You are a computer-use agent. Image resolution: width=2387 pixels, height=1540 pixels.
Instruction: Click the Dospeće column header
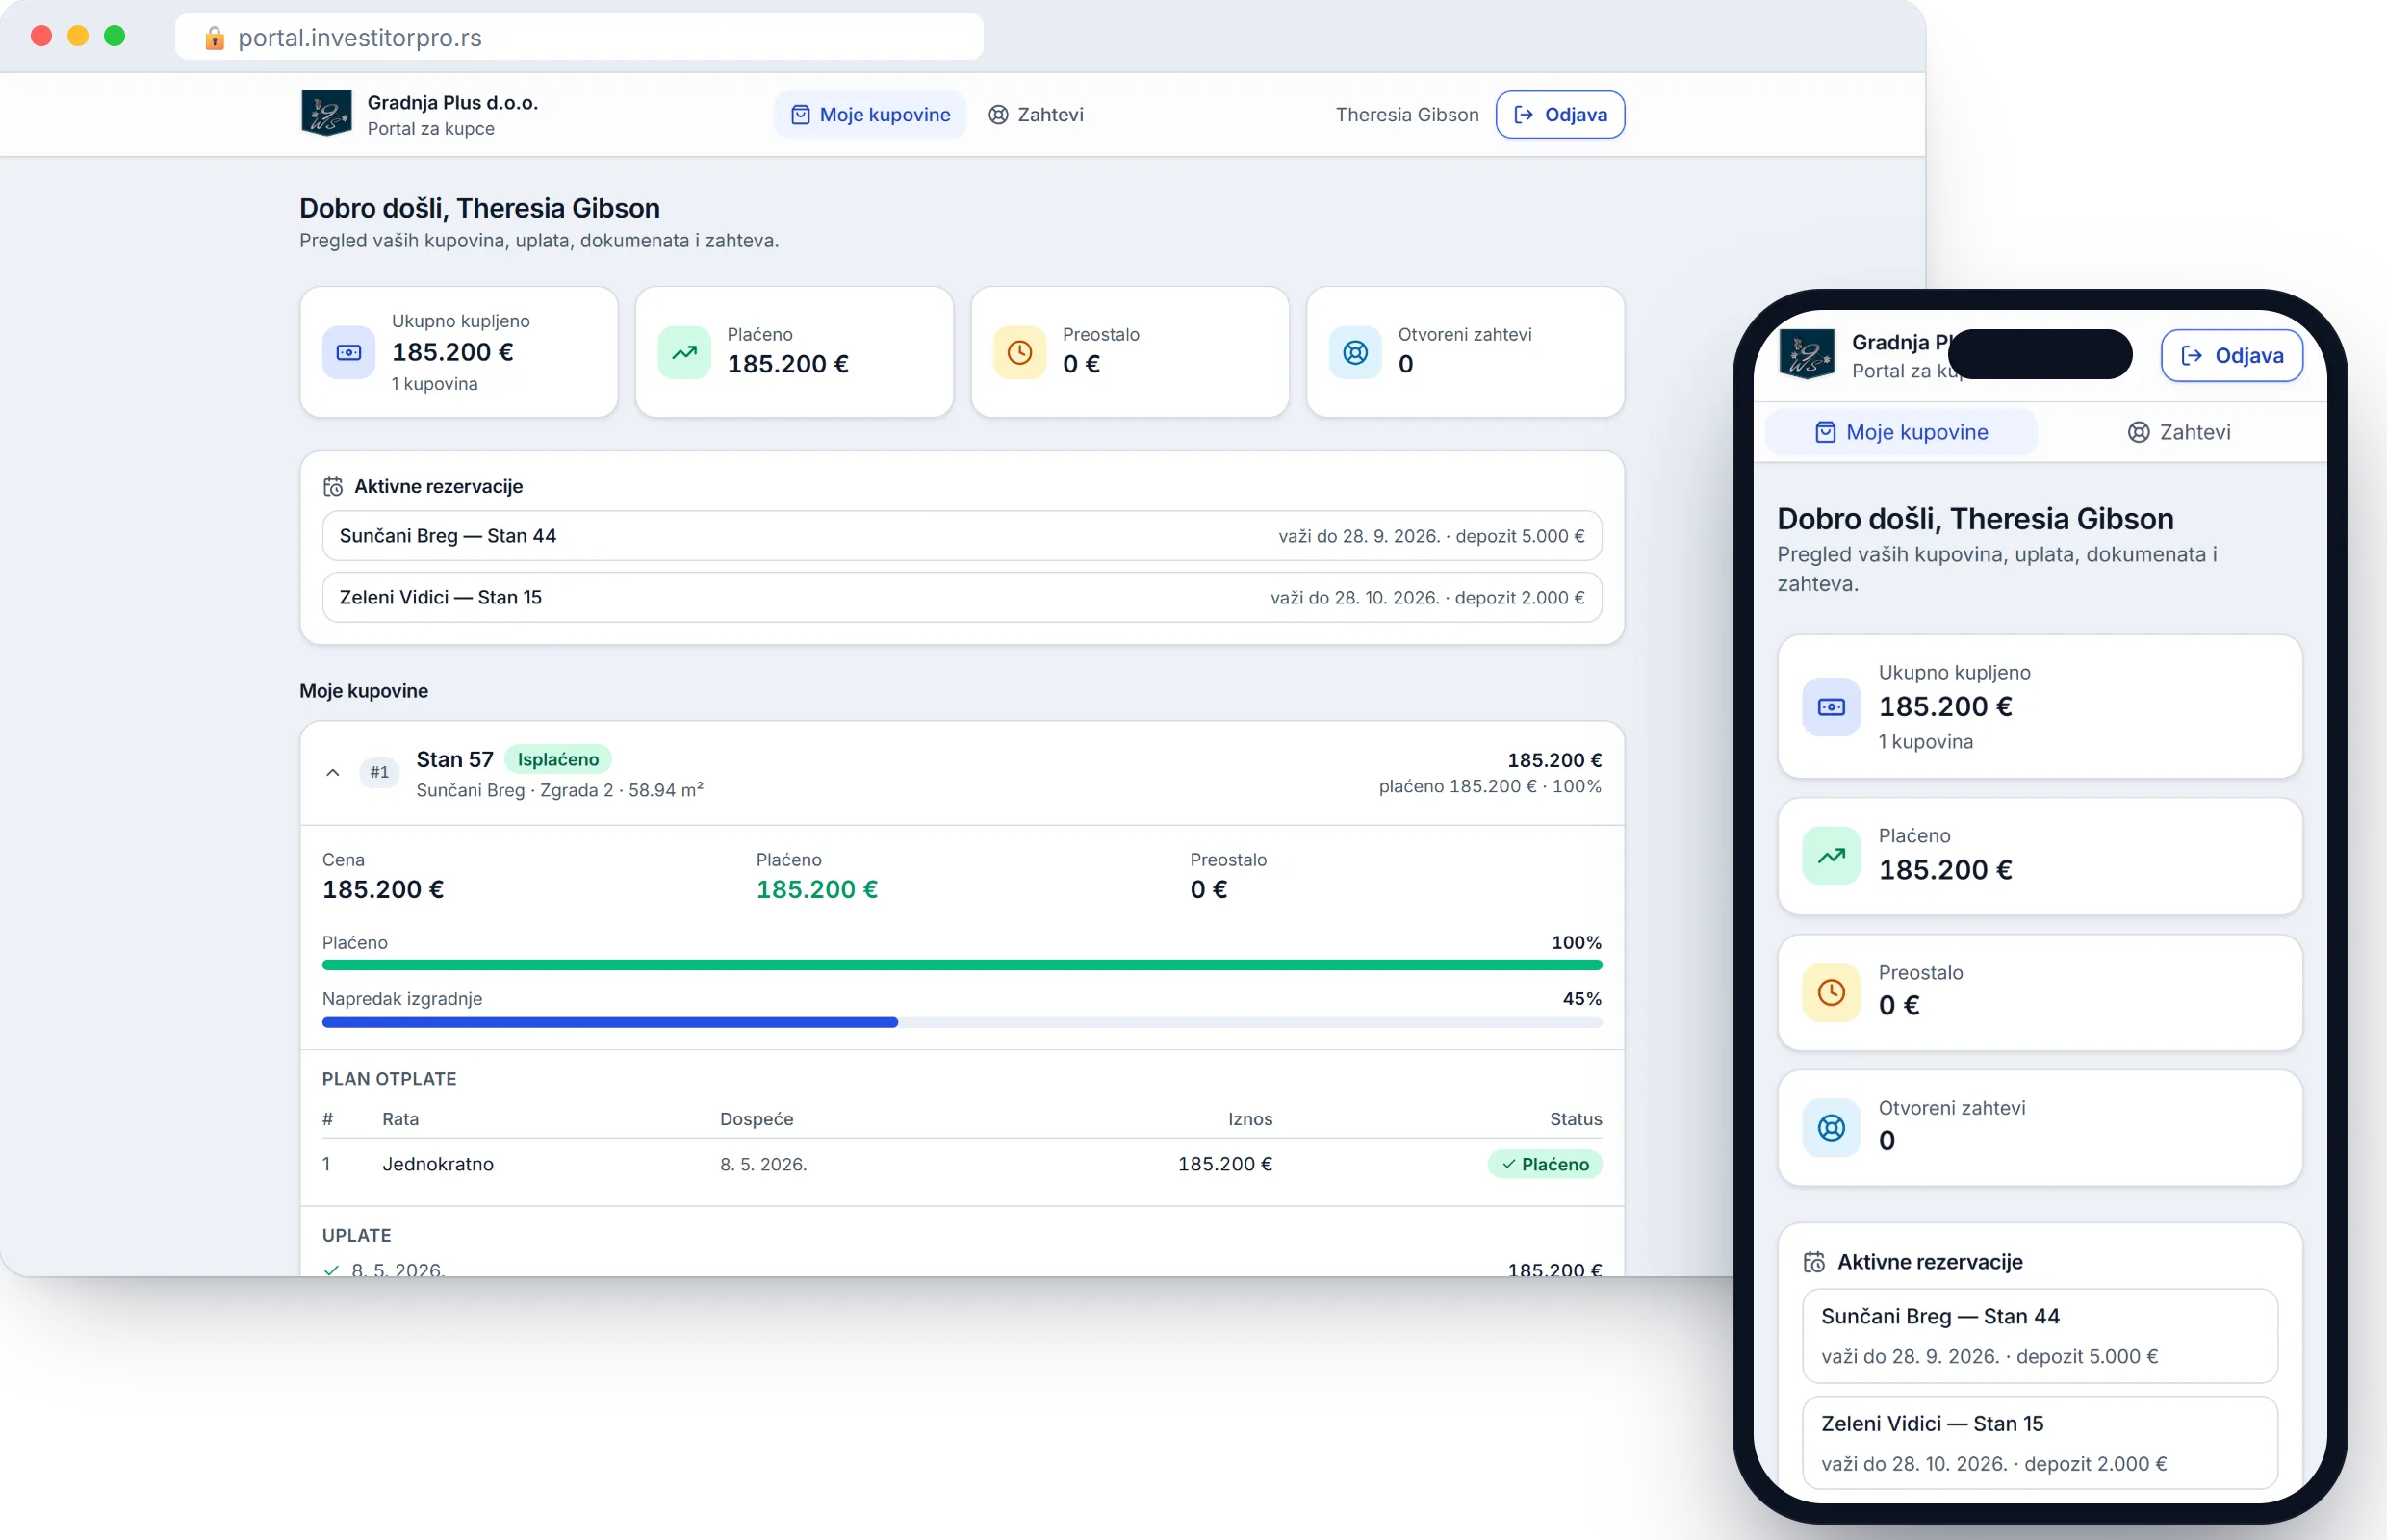[x=757, y=1119]
